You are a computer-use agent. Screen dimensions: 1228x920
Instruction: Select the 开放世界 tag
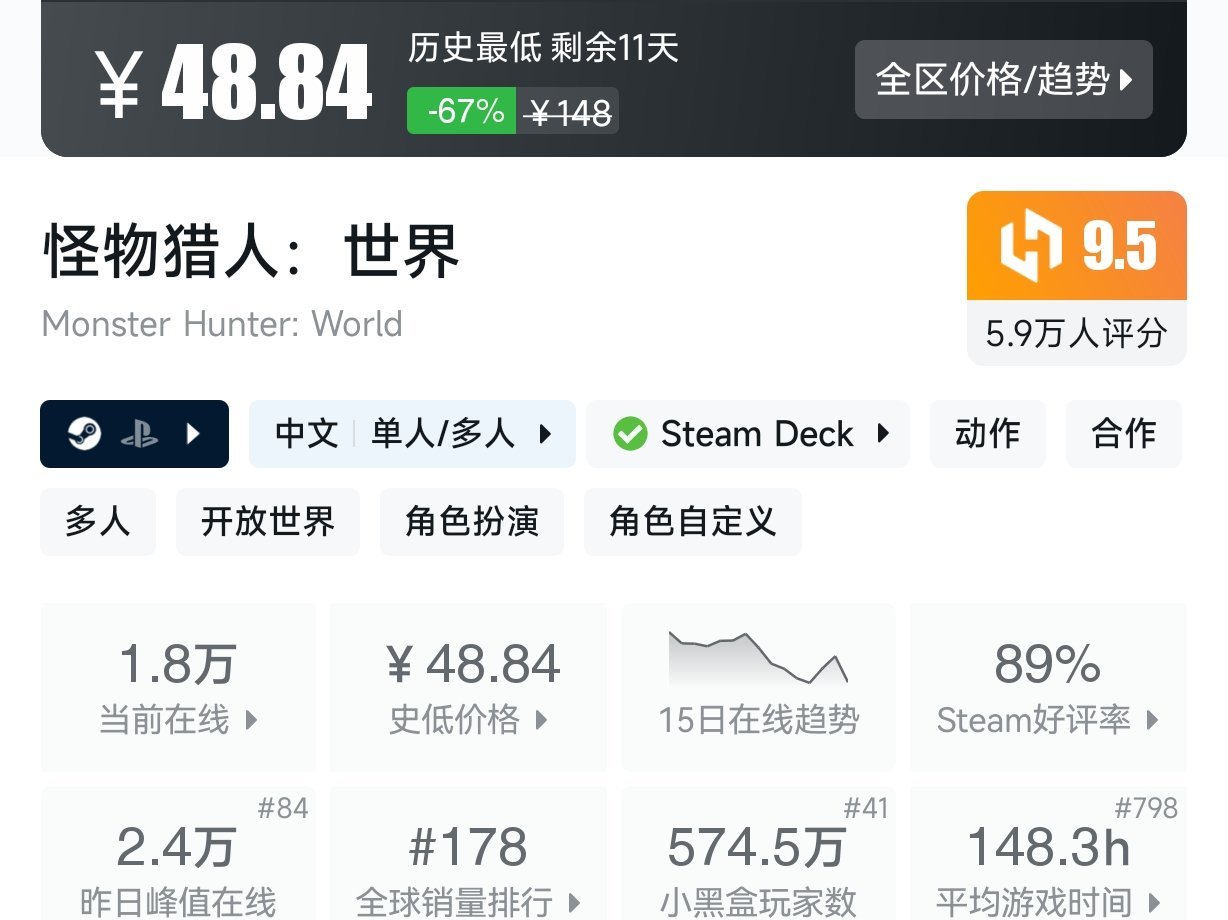[268, 522]
